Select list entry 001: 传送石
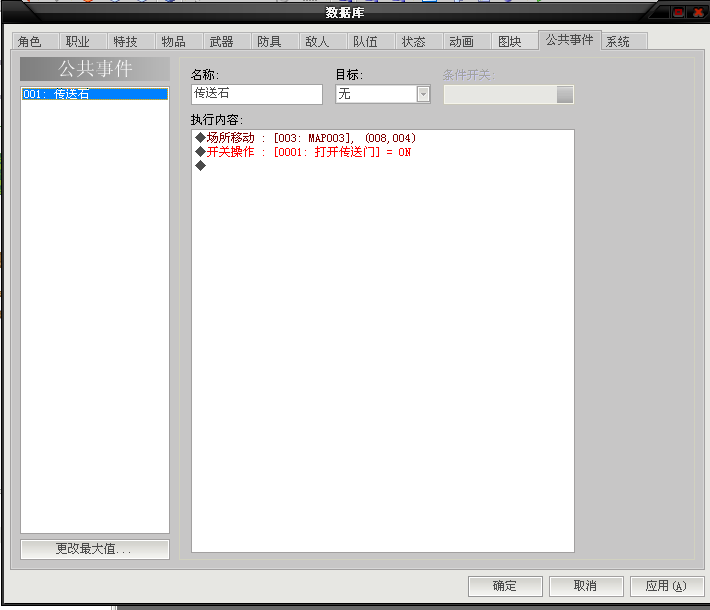The width and height of the screenshot is (710, 610). coord(95,94)
